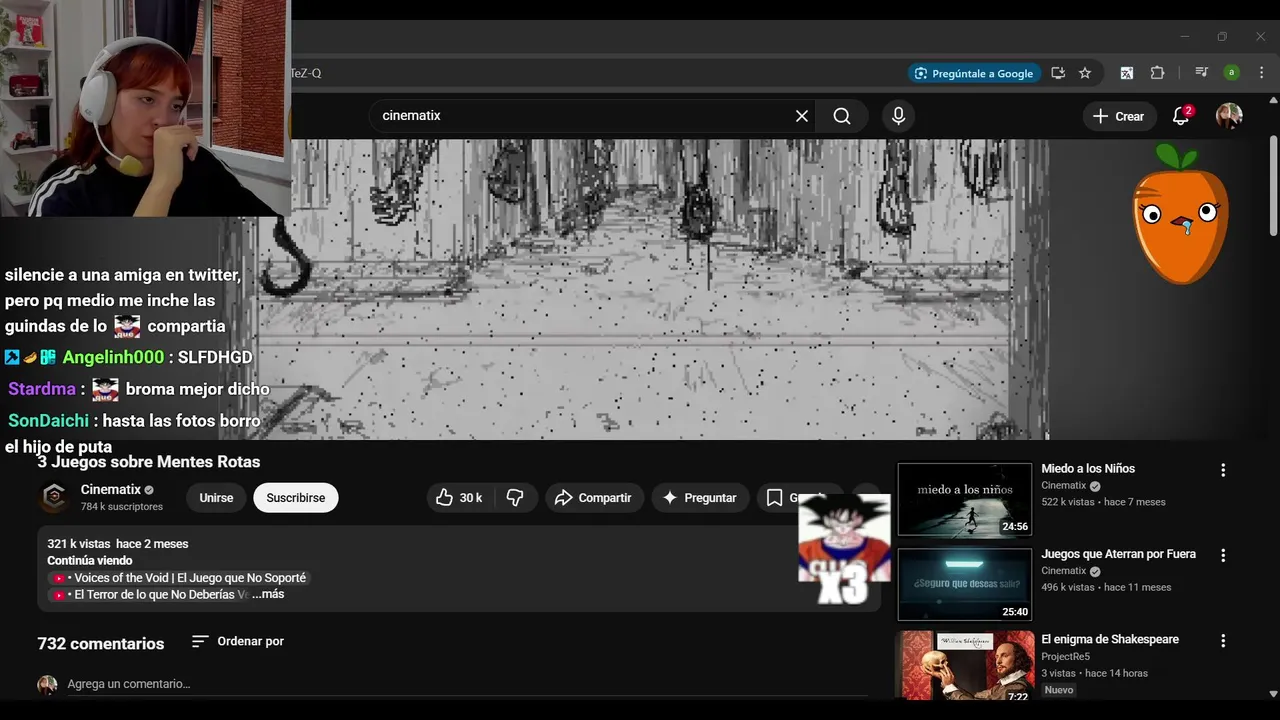
Task: Open the Chrome profile avatar 'a'
Action: tap(1232, 73)
